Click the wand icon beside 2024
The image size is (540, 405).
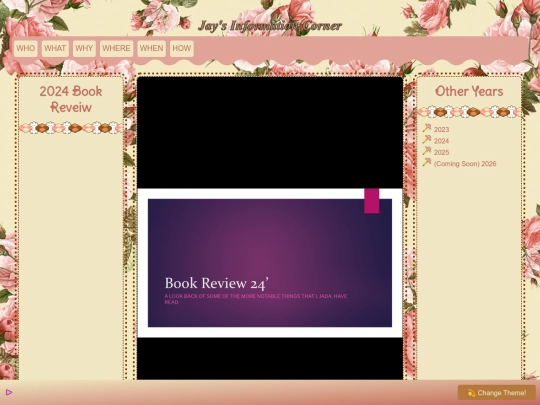(427, 139)
